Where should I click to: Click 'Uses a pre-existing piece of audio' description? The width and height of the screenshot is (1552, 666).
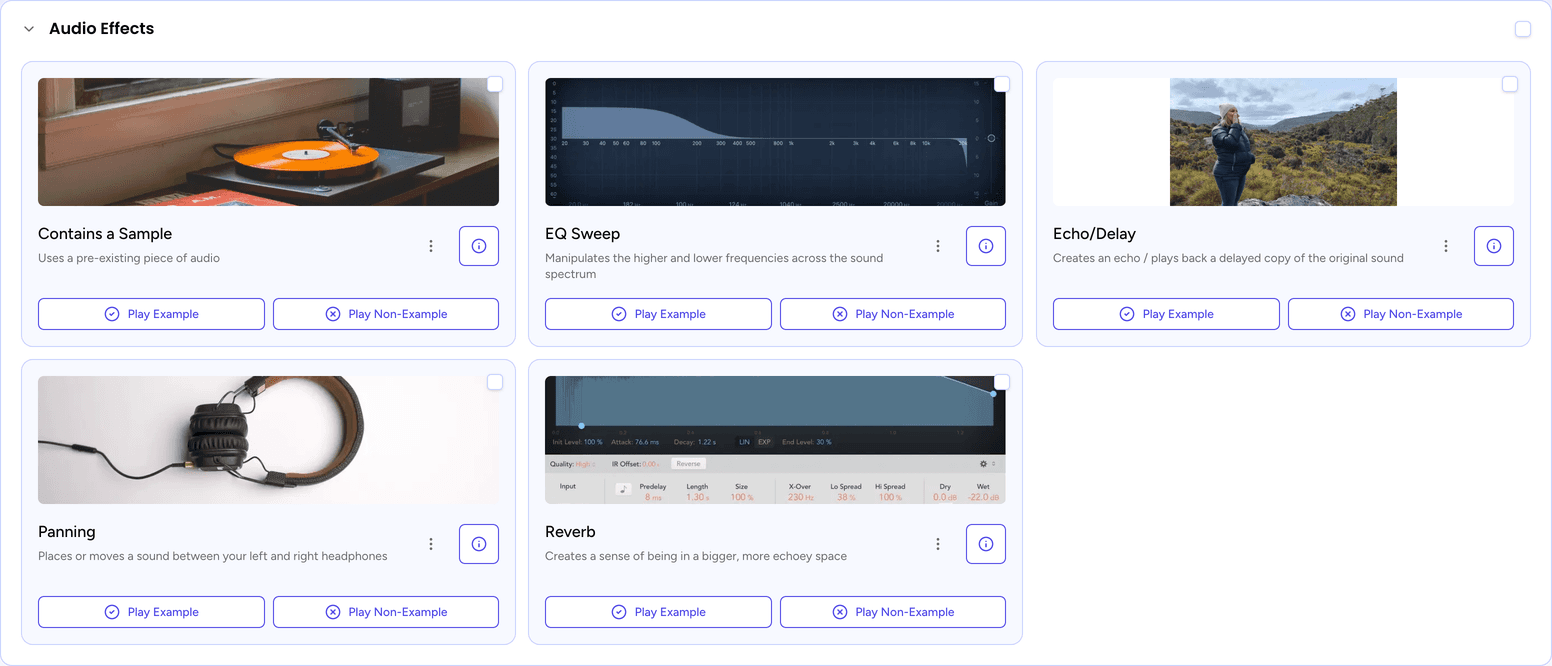click(x=129, y=258)
